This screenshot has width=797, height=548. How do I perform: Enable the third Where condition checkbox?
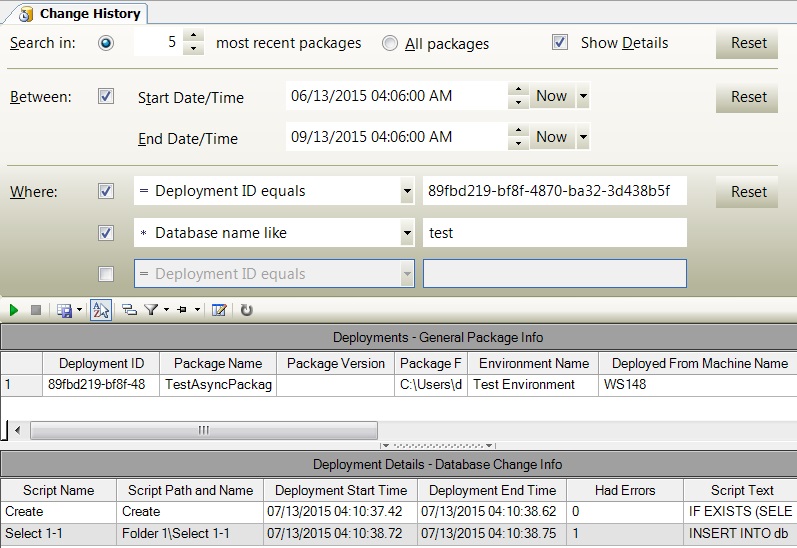106,274
